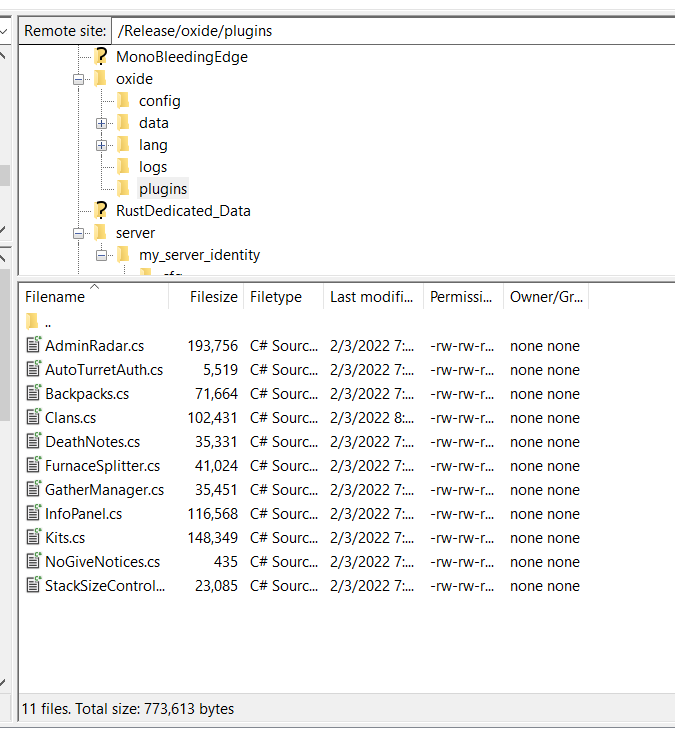Click the logs folder icon in tree
The image size is (675, 730).
[123, 167]
